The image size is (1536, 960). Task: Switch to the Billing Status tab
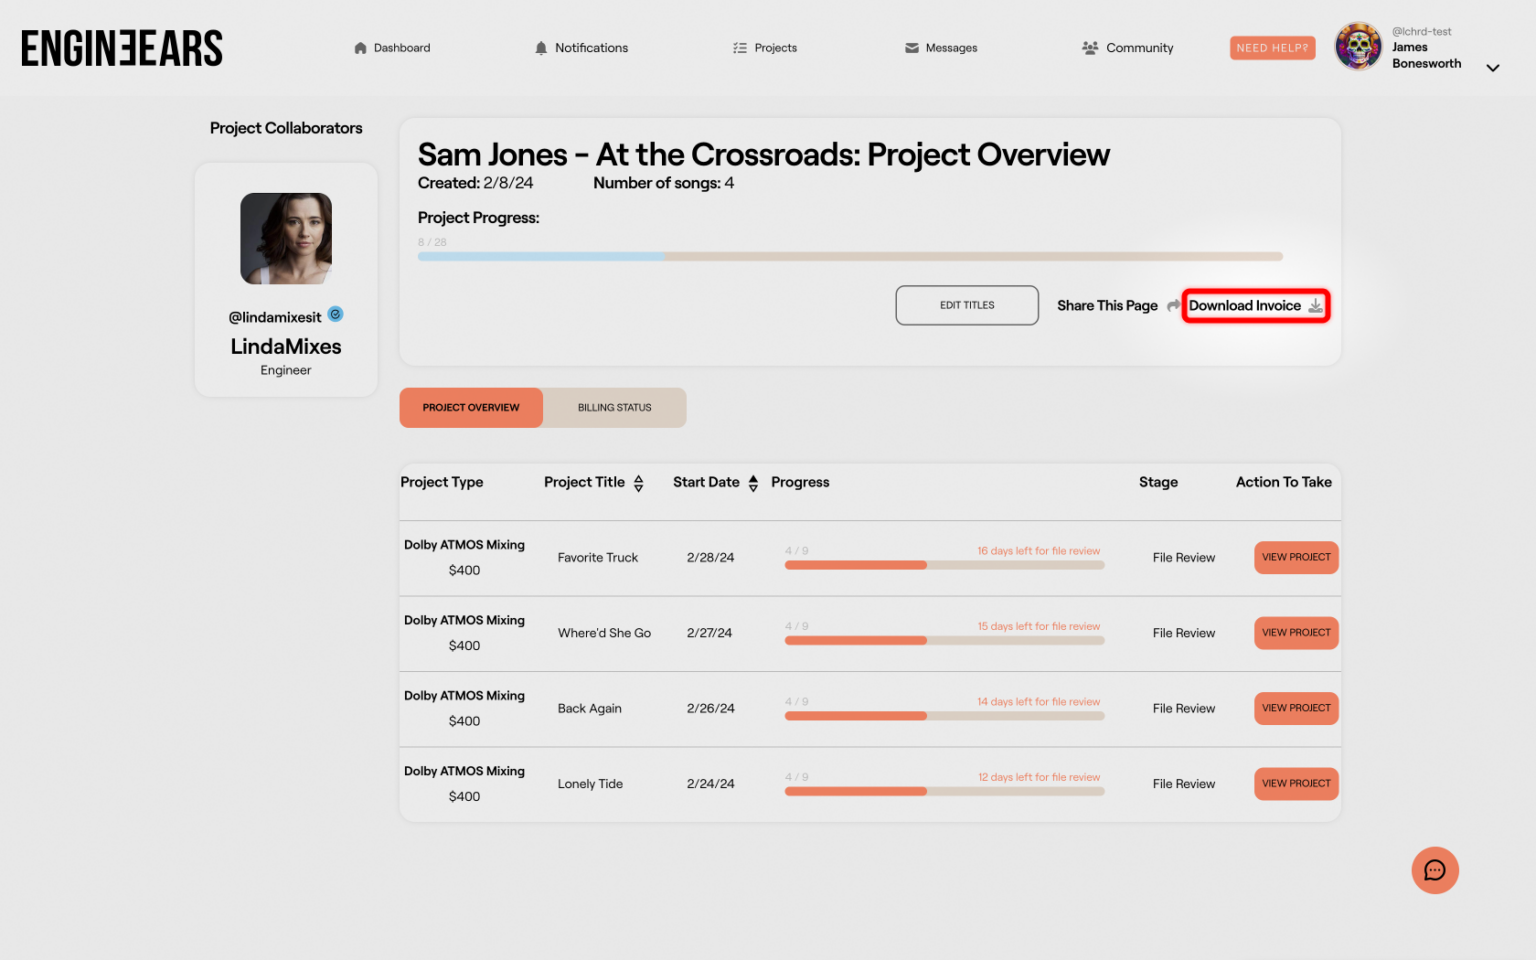[614, 408]
